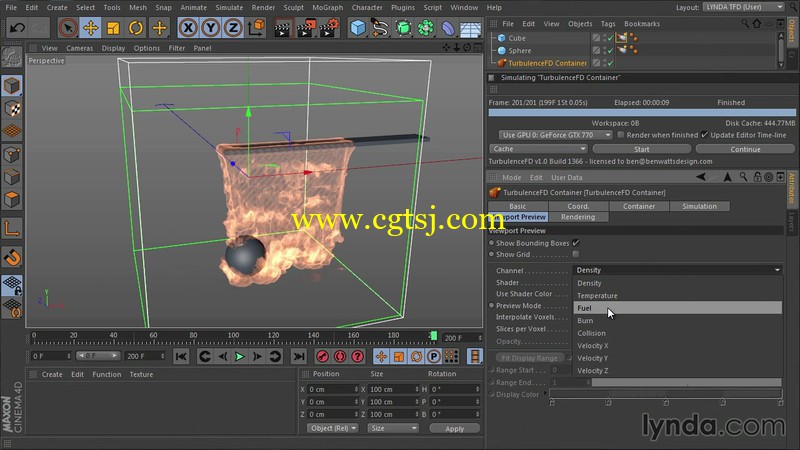Switch to the Simulation tab
The image size is (800, 450).
699,206
